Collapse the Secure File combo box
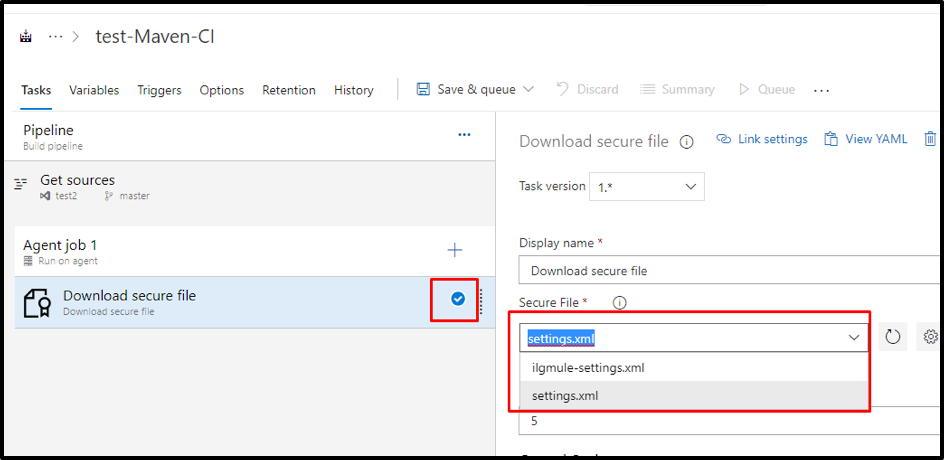 854,338
